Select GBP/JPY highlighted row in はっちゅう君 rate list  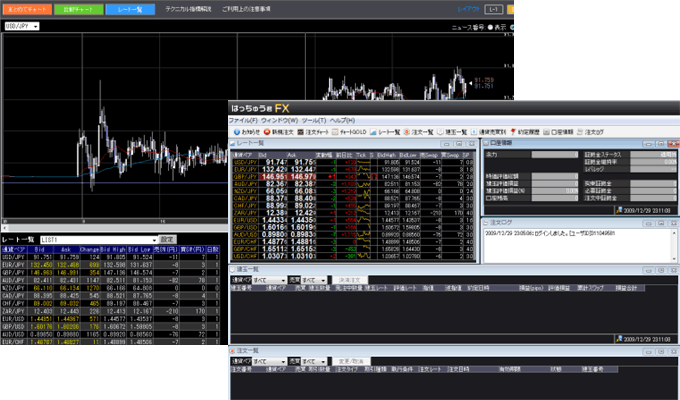coord(353,177)
